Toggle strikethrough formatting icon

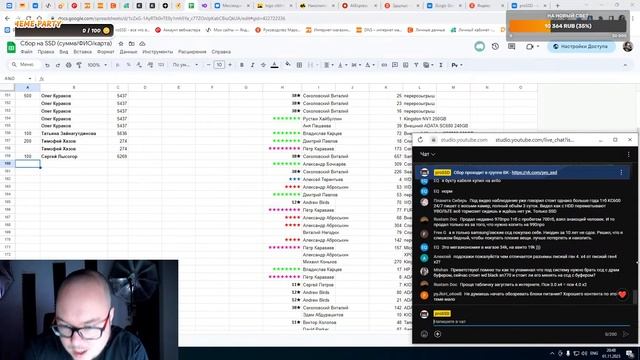pyautogui.click(x=263, y=65)
